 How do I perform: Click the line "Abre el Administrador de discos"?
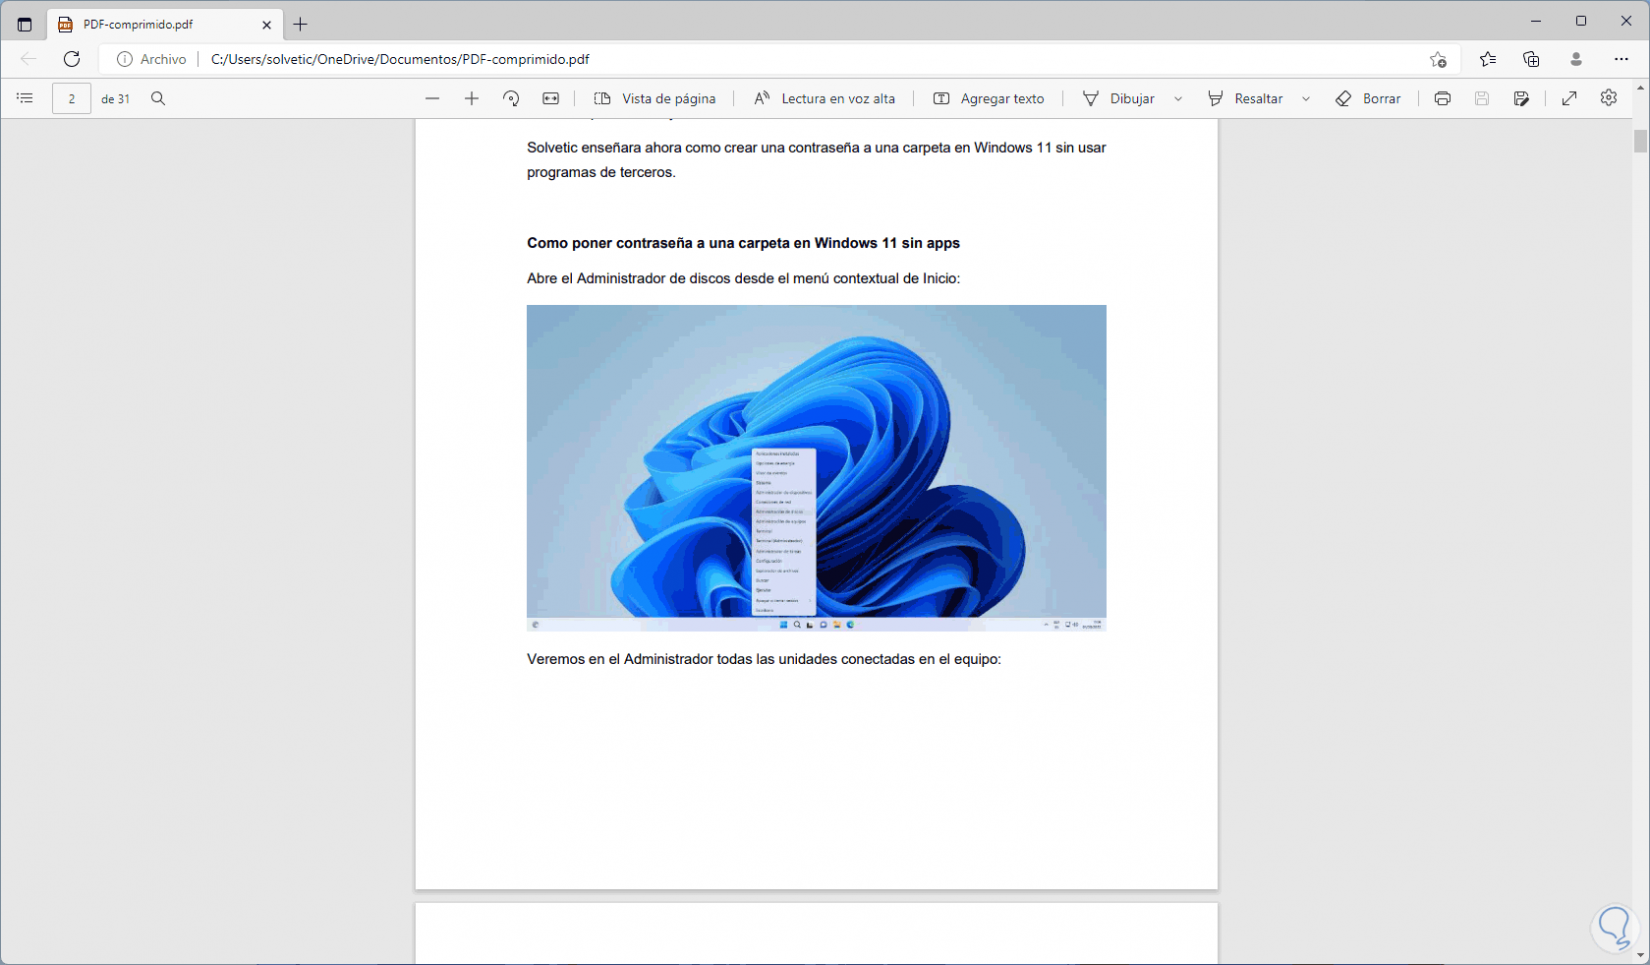point(743,278)
